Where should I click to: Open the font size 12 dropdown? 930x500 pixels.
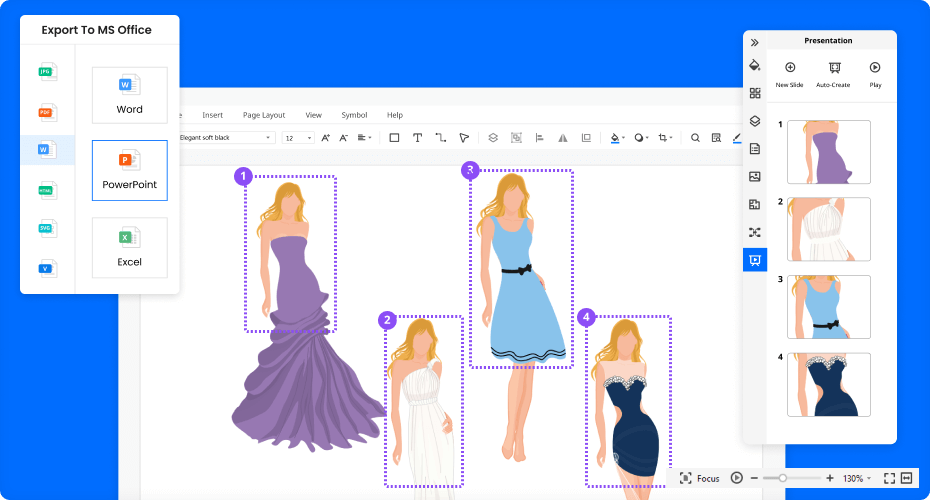(298, 138)
